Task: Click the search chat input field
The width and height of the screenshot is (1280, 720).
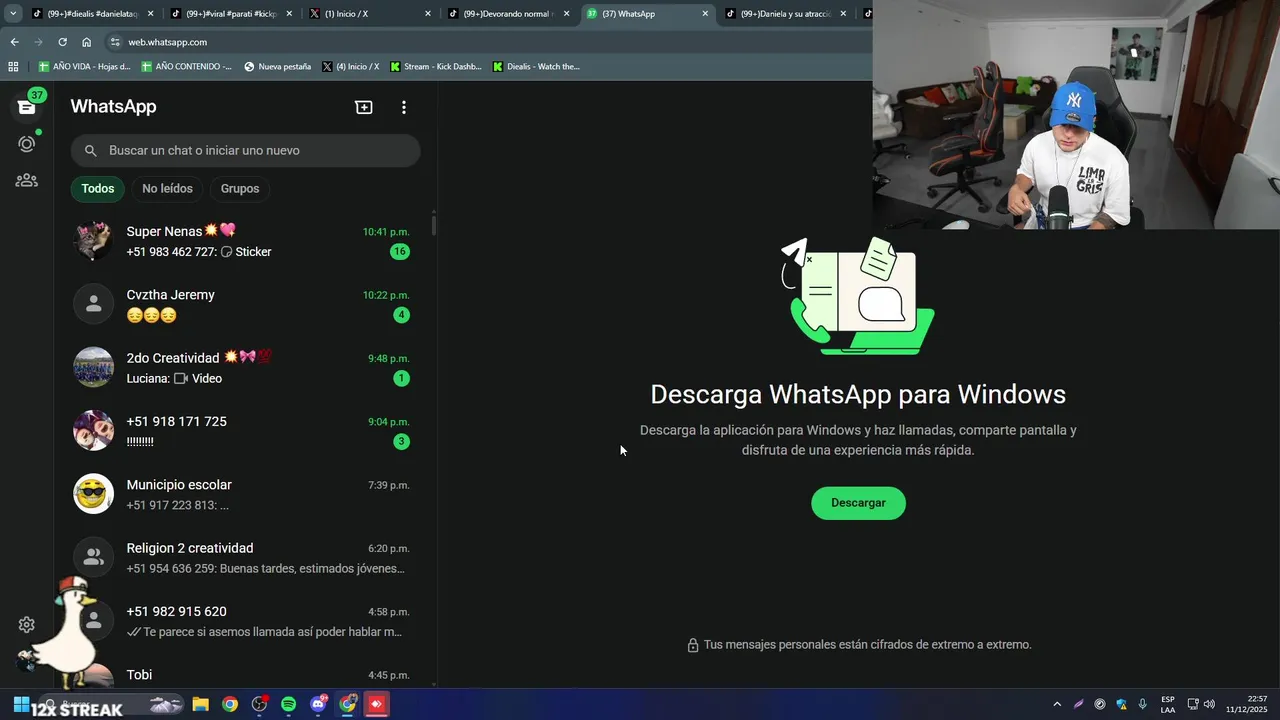Action: (x=245, y=150)
